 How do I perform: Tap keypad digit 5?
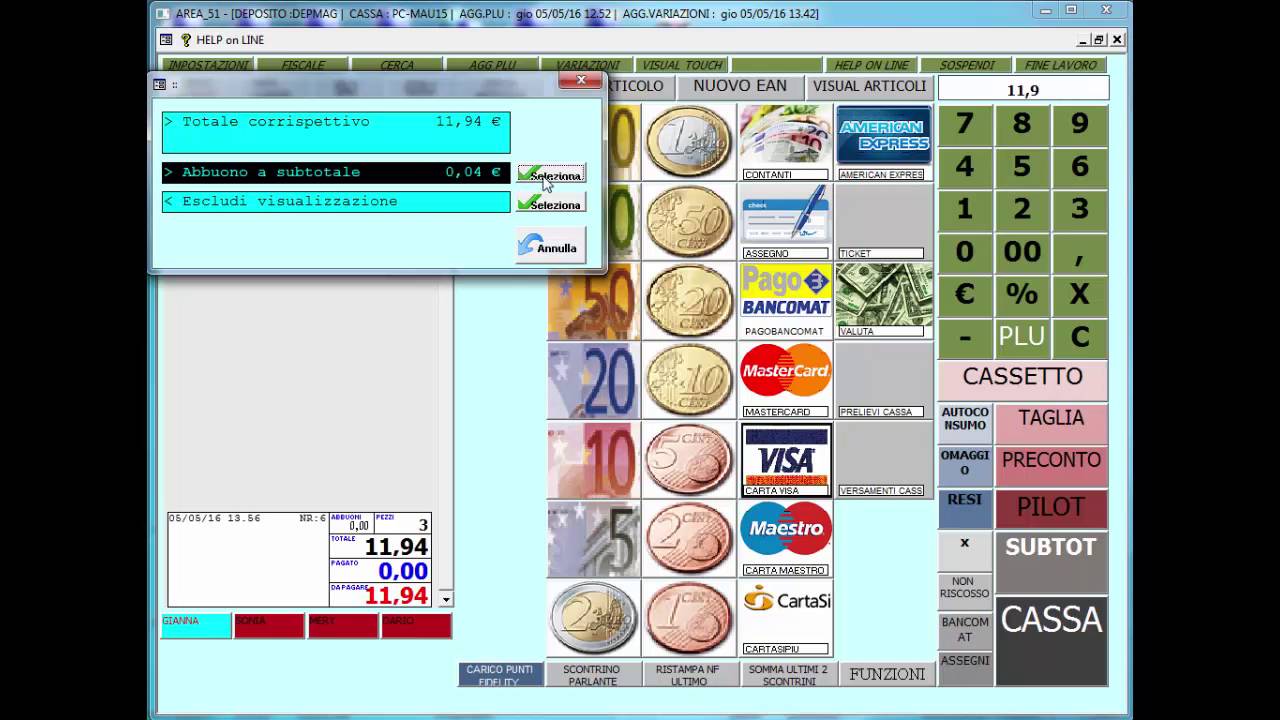pos(1022,166)
